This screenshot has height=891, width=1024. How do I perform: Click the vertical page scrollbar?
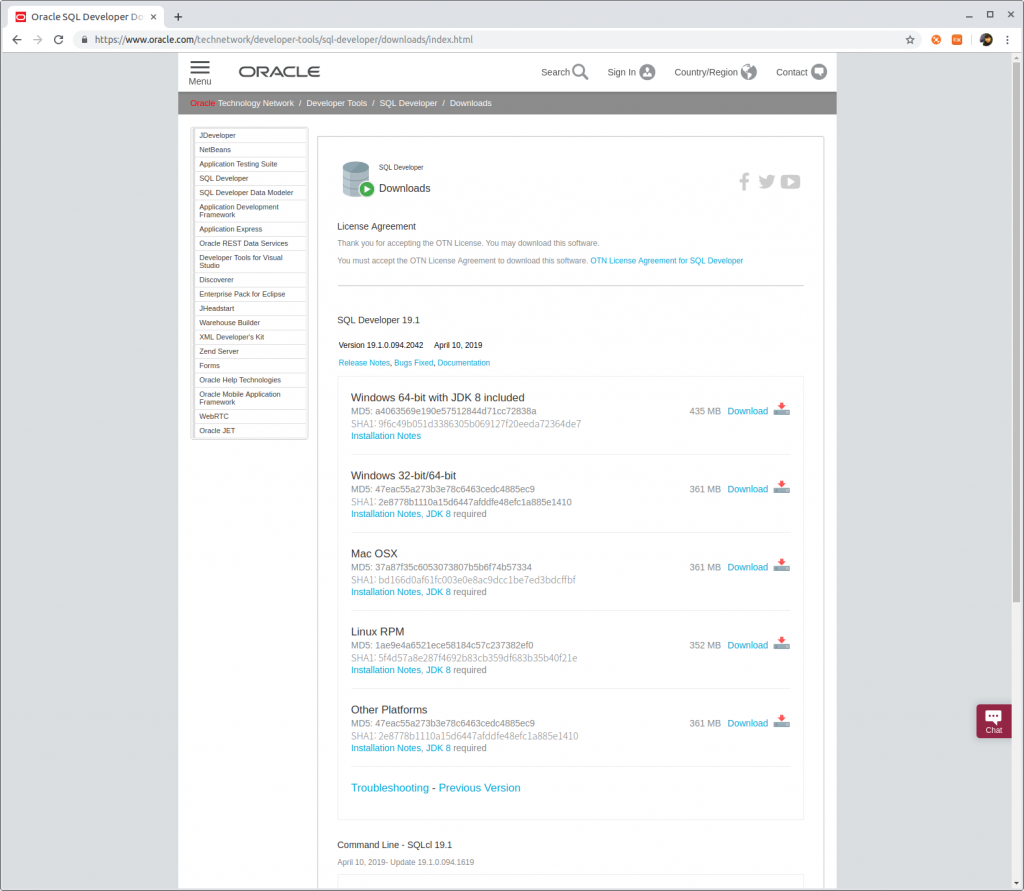click(1016, 332)
